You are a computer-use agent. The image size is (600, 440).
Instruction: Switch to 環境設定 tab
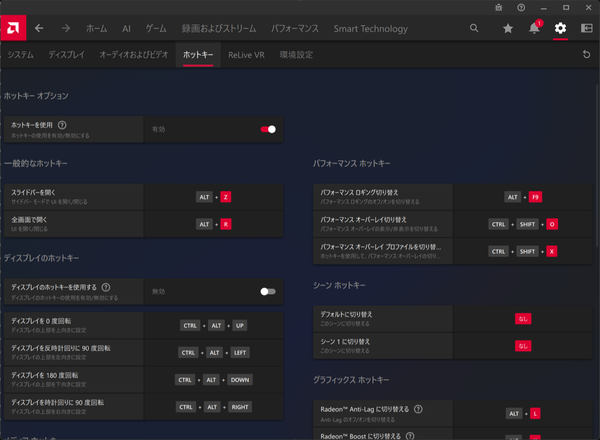click(296, 55)
